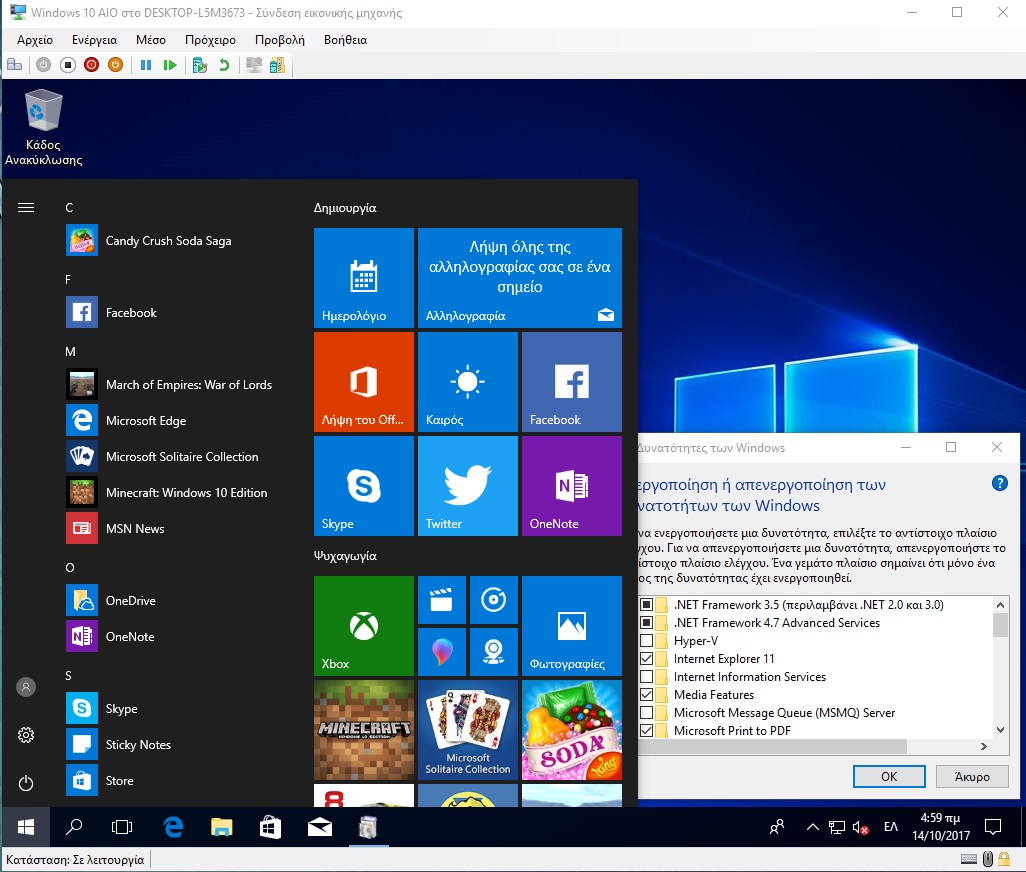
Task: Click the last icon in the Hyper-V toolbar
Action: [277, 65]
